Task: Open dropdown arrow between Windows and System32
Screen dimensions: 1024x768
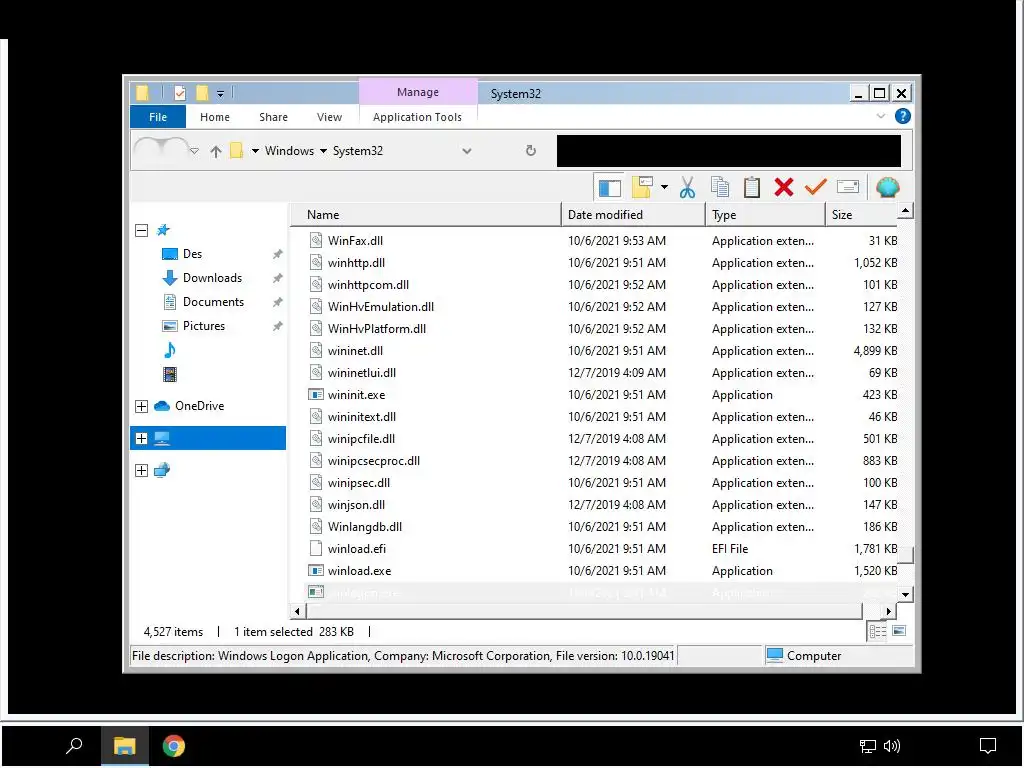Action: click(323, 152)
